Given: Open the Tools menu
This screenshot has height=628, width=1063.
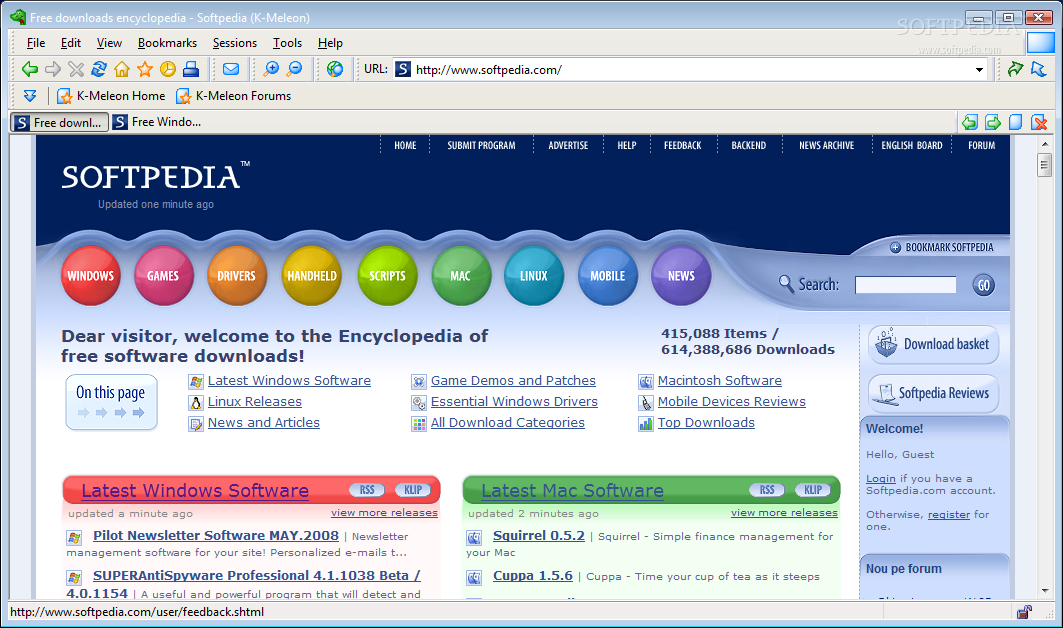Looking at the screenshot, I should tap(287, 43).
